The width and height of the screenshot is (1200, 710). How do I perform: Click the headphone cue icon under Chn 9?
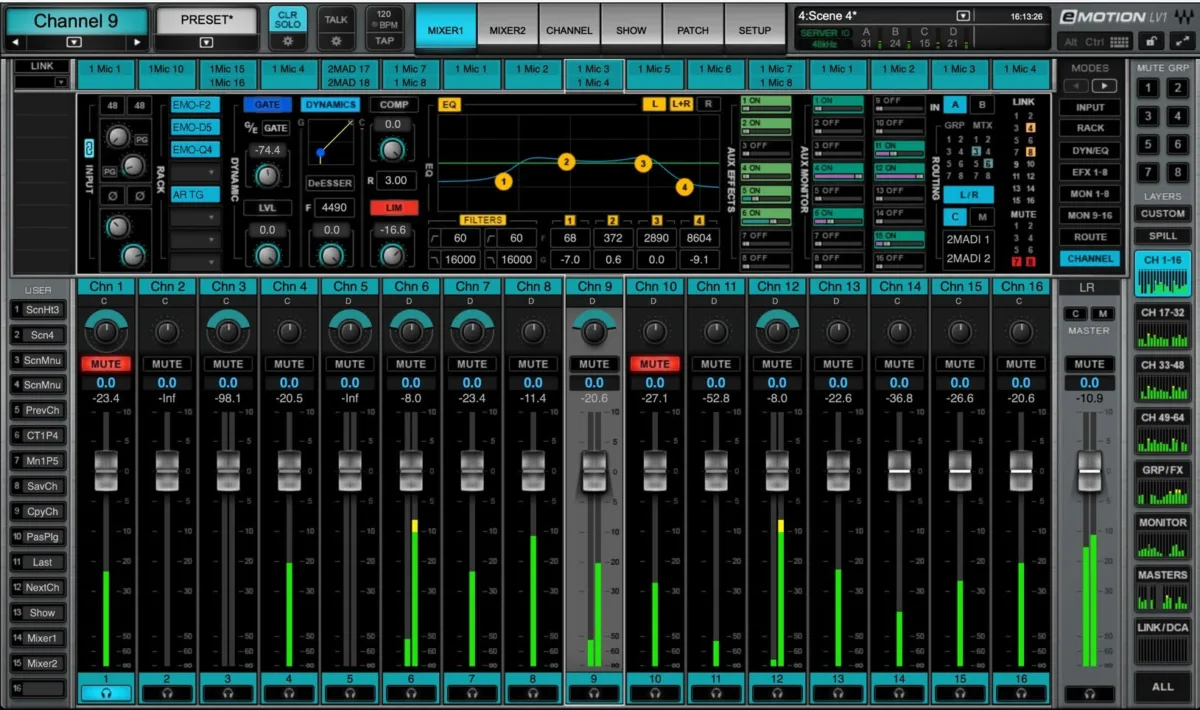pos(594,692)
